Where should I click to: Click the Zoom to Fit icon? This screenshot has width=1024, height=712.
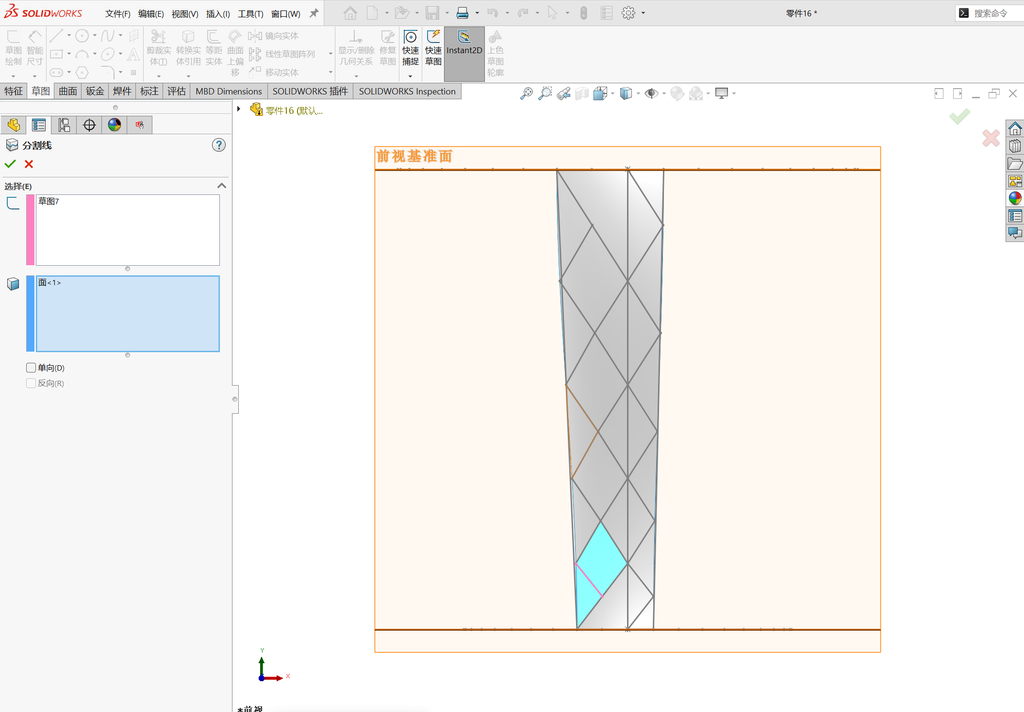click(x=526, y=93)
